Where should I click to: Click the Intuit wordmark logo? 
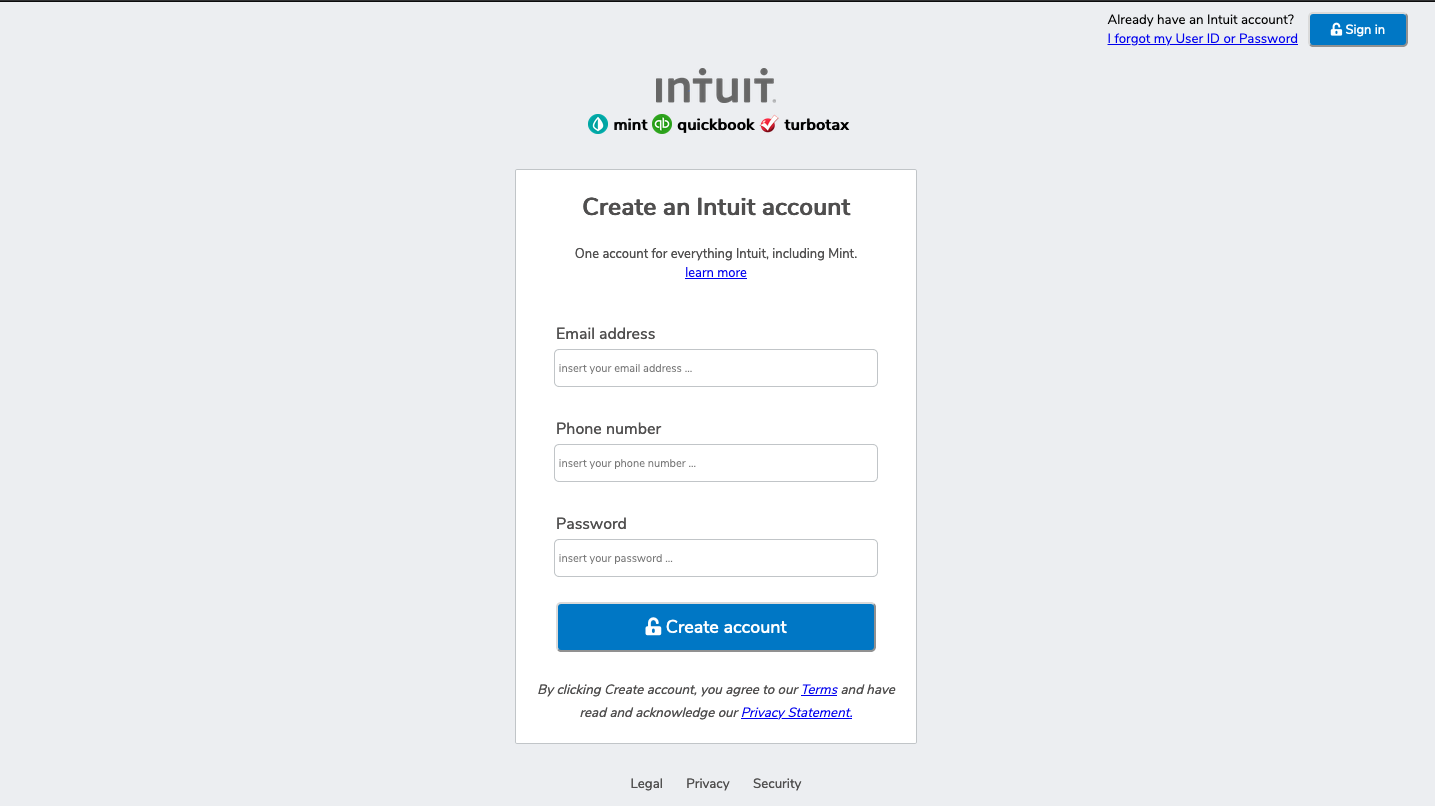tap(715, 86)
